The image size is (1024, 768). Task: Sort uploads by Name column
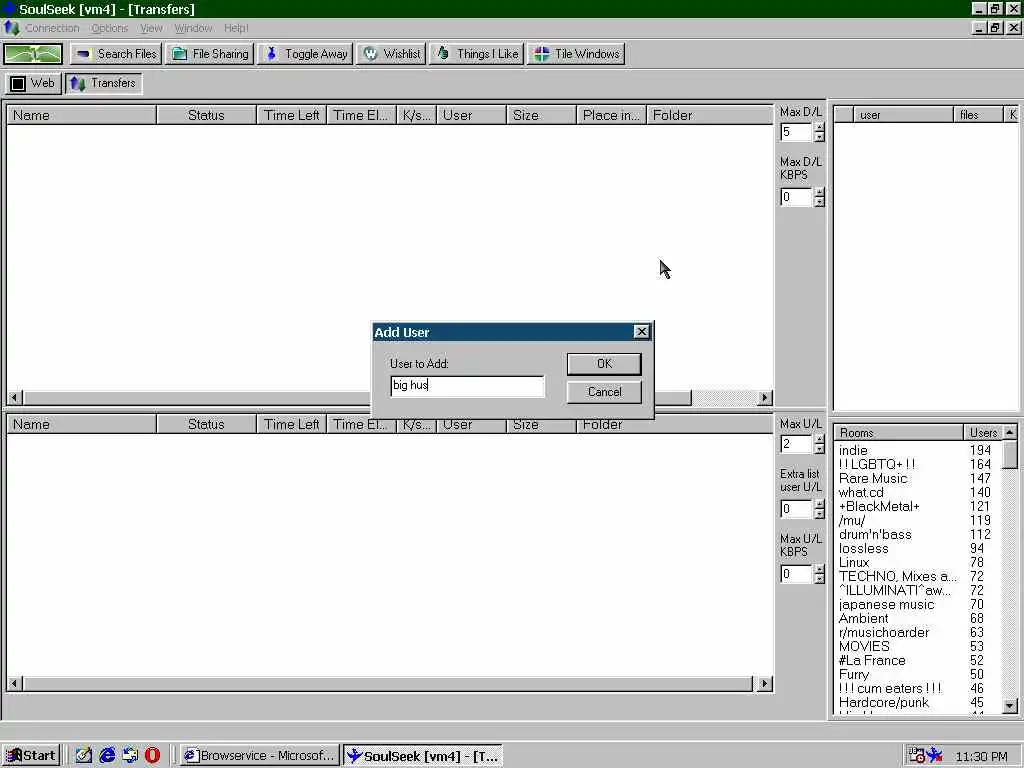(x=82, y=424)
